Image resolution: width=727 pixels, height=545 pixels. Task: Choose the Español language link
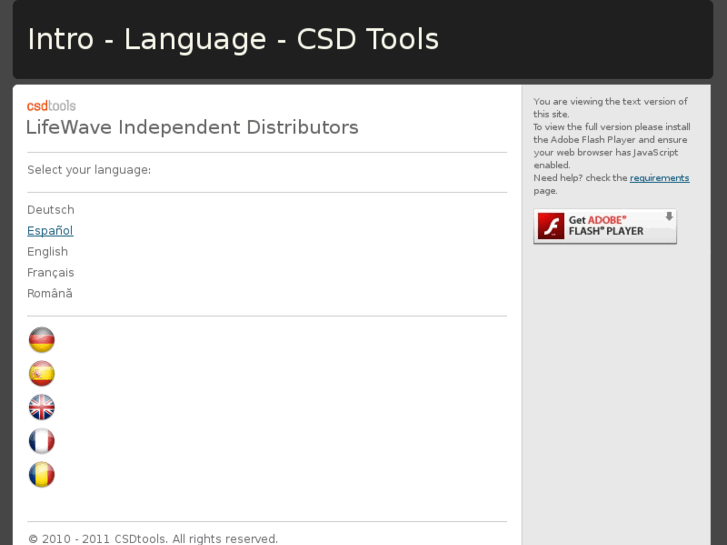pos(50,231)
